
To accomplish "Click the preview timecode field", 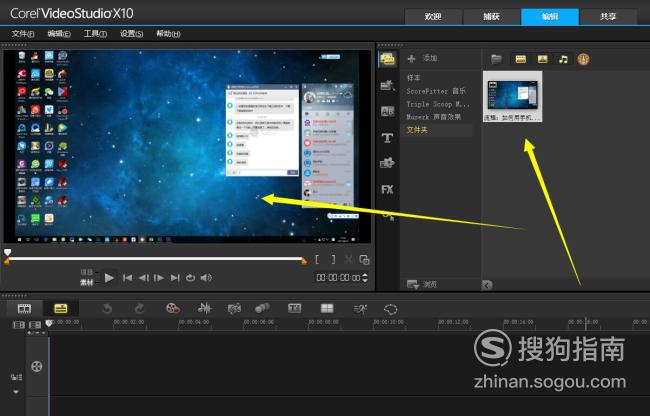I will pos(339,278).
